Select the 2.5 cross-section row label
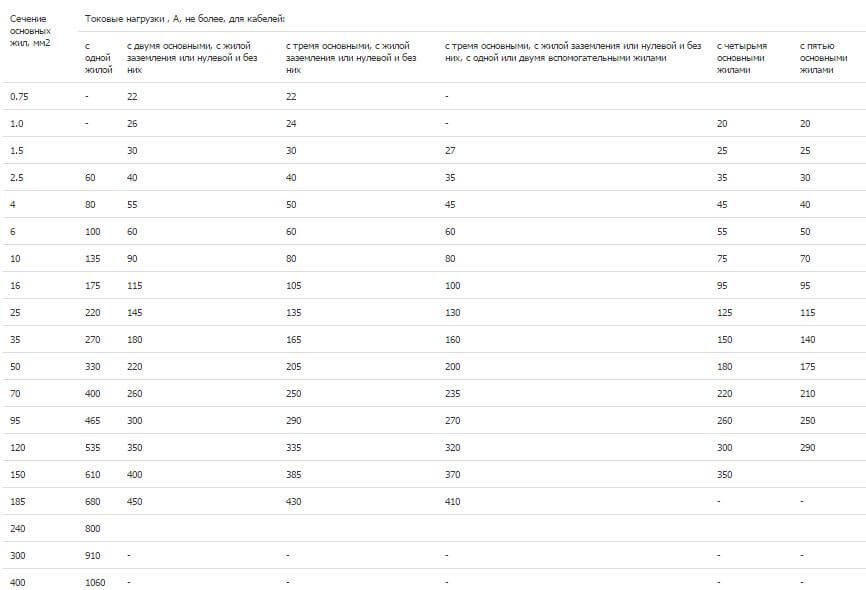 click(16, 177)
